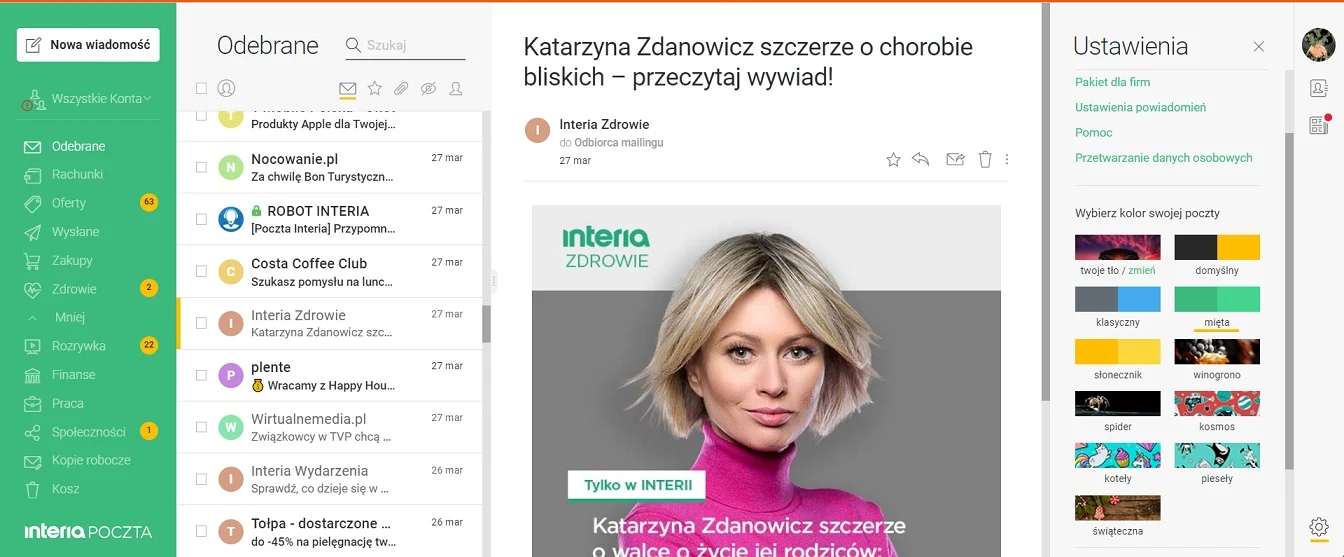Filter inbox by starred messages
The height and width of the screenshot is (557, 1344).
pos(375,89)
